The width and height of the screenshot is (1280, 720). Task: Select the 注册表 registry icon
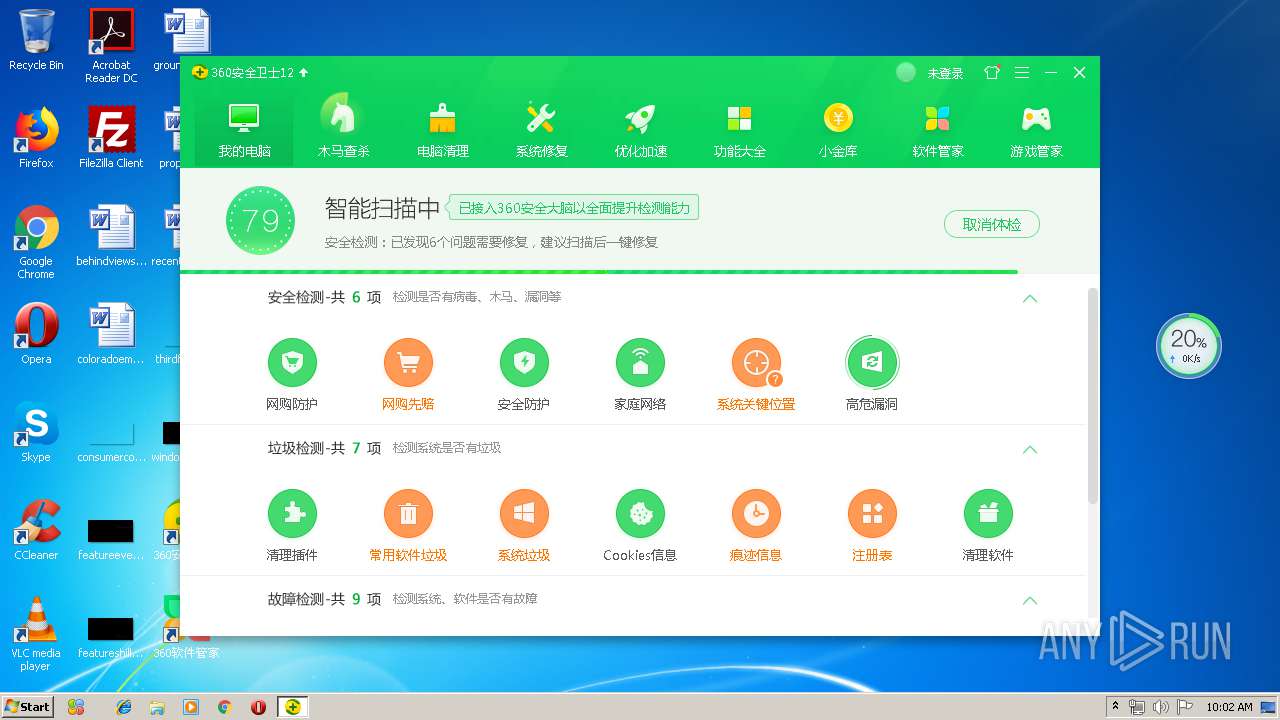(872, 513)
